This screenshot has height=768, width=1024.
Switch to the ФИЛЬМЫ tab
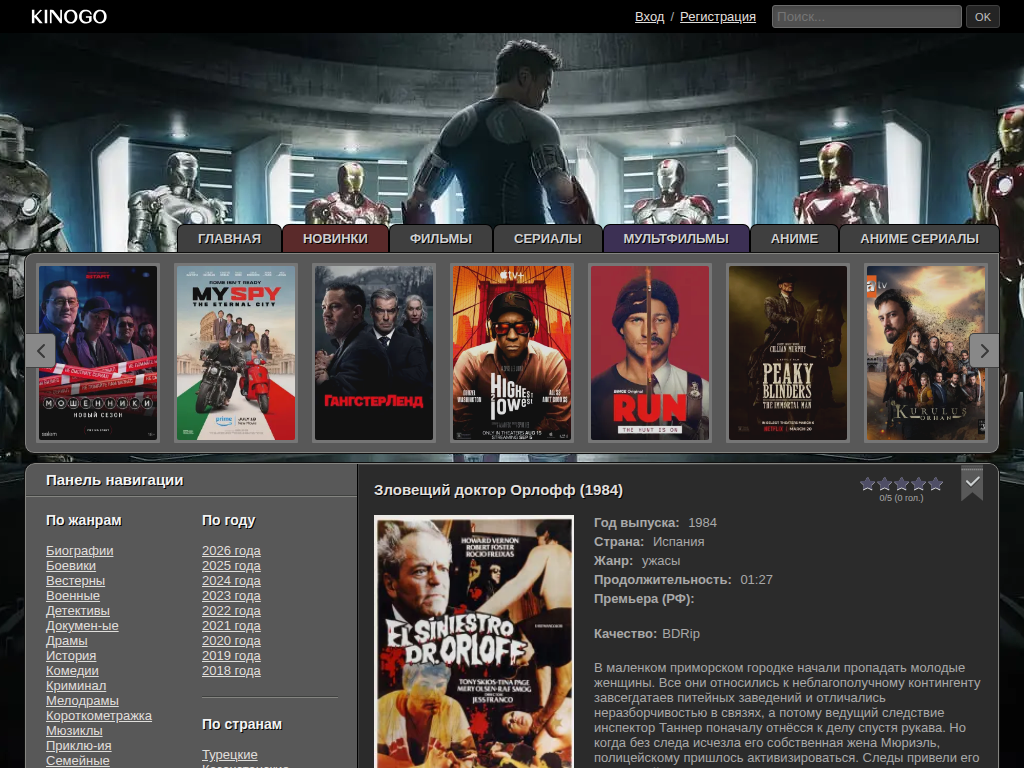[x=441, y=239]
